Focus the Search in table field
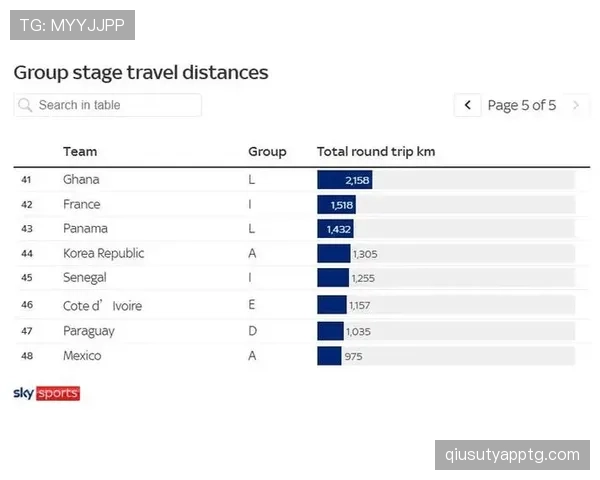Screen dimensions: 600x480 [108, 105]
